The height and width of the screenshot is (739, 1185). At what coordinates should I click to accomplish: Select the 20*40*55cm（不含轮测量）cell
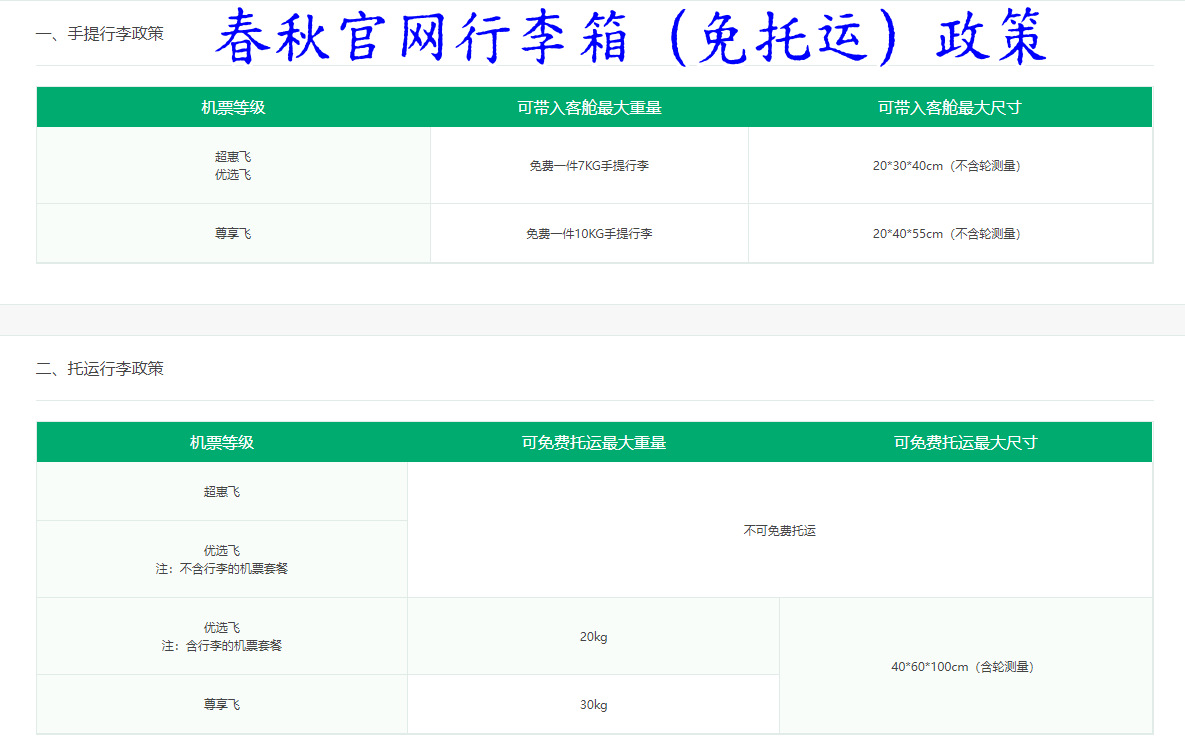click(x=950, y=233)
